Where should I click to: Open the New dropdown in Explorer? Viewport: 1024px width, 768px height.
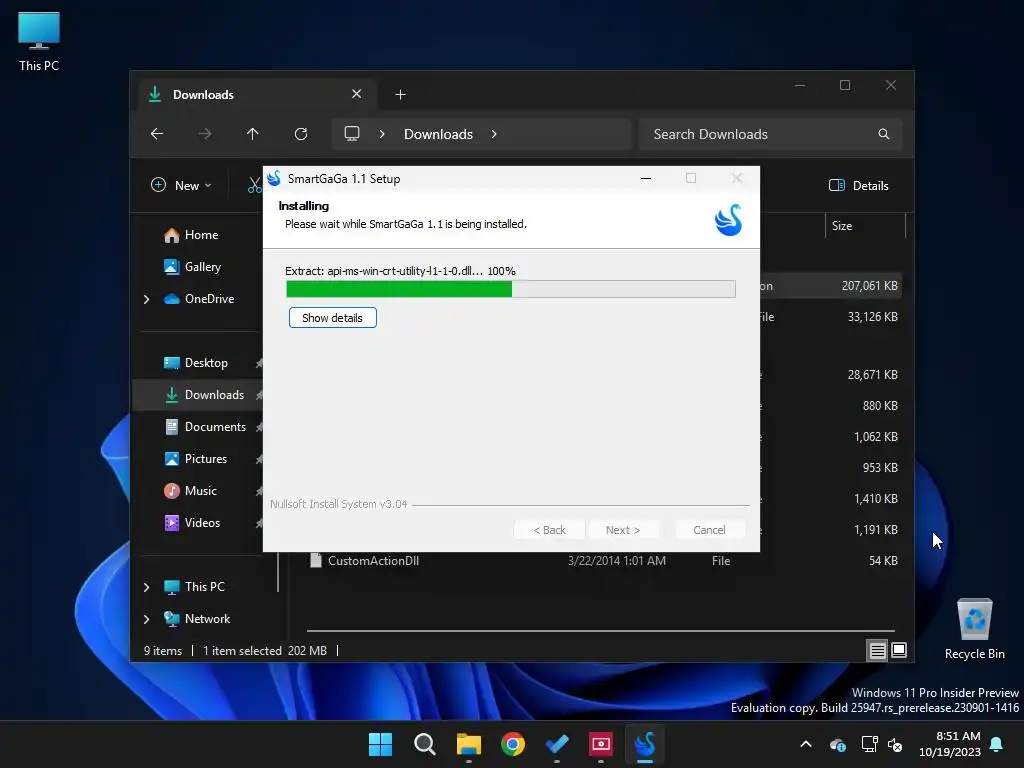[181, 185]
